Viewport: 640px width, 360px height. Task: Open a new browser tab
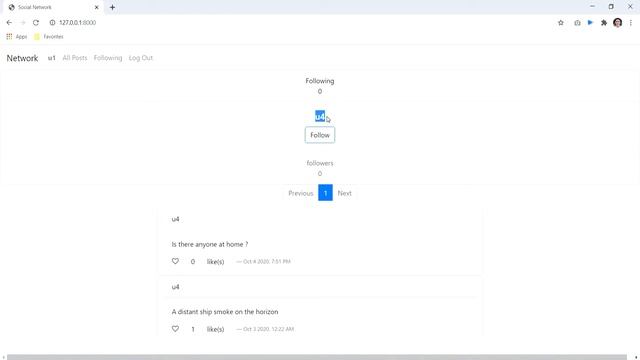[112, 7]
